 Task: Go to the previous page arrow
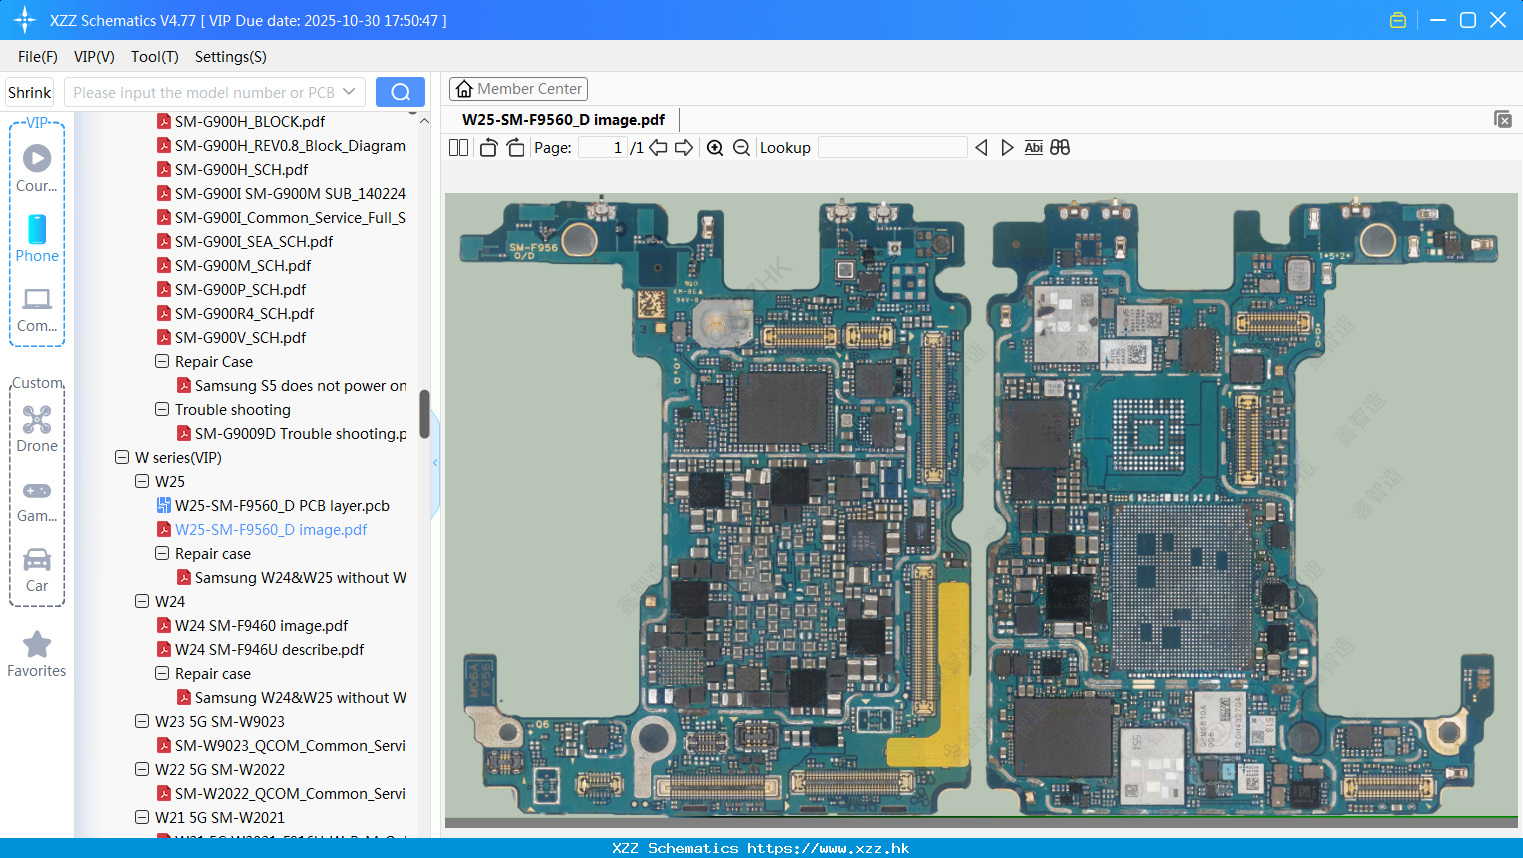tap(658, 147)
